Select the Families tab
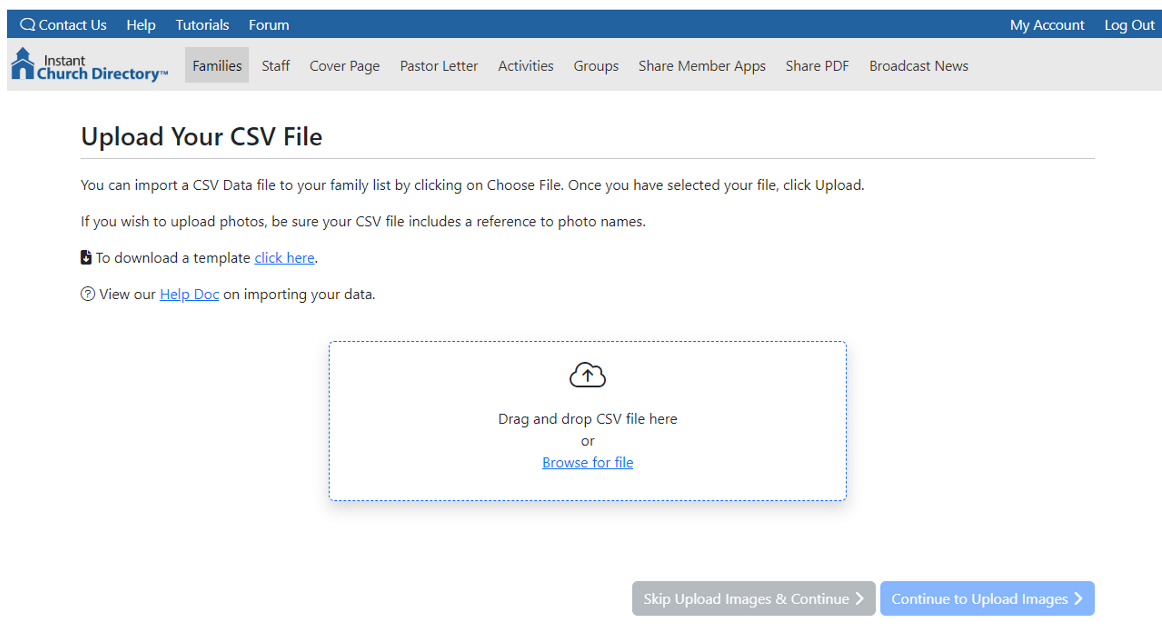This screenshot has width=1162, height=635. 217,65
